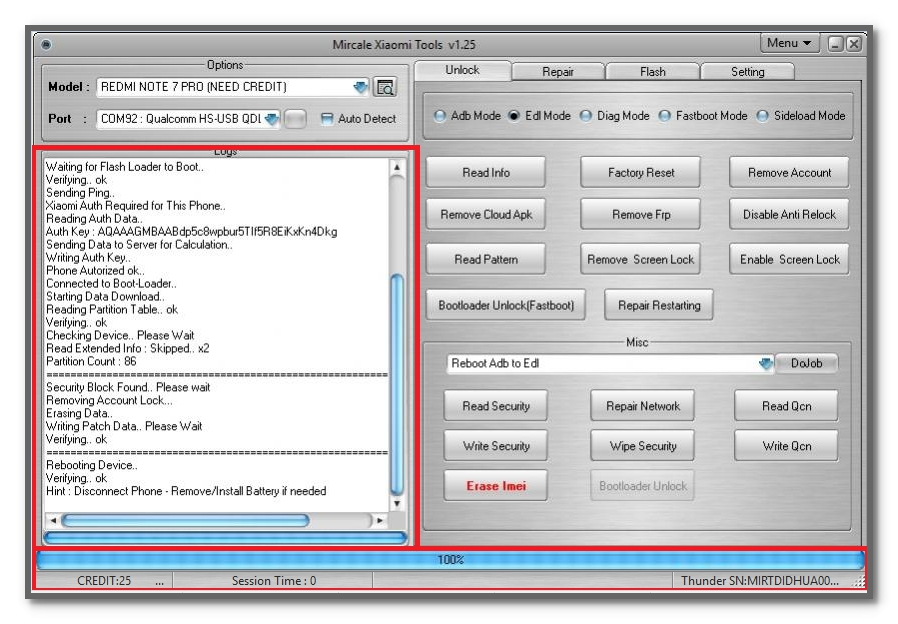898x624 pixels.
Task: Switch to the Repair tab
Action: 558,72
